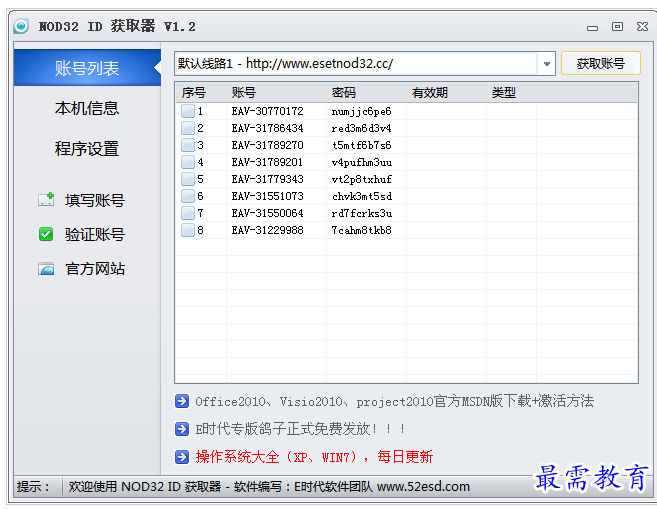Screen dimensions: 657x509
Task: Select account EAV-31786434
Action: tap(267, 128)
